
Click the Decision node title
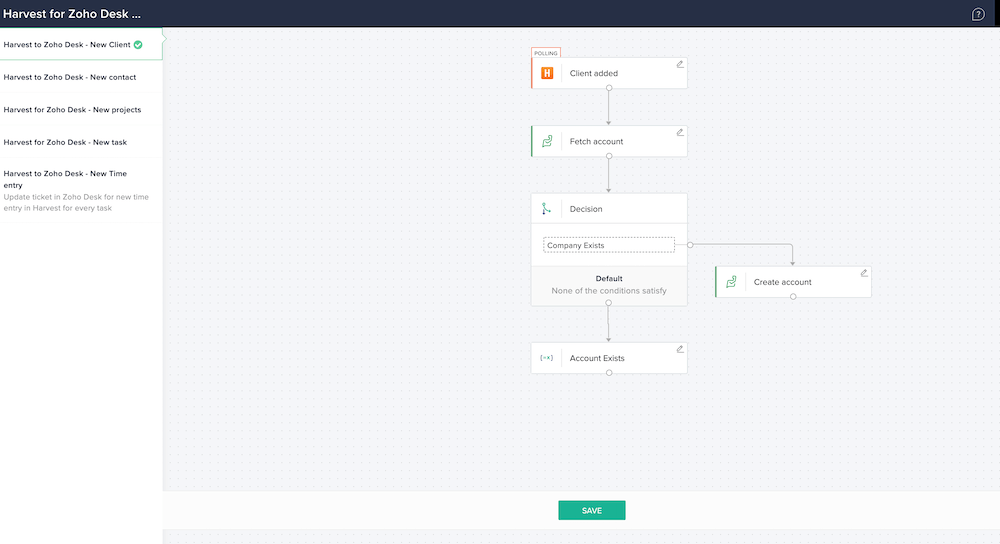[586, 209]
